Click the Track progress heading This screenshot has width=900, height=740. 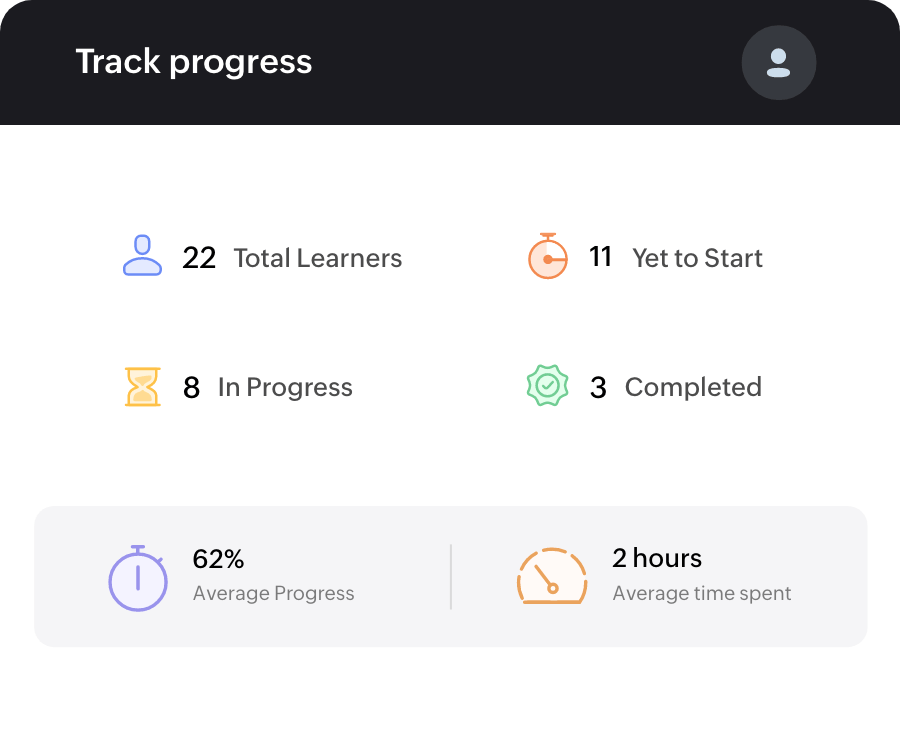(x=194, y=62)
